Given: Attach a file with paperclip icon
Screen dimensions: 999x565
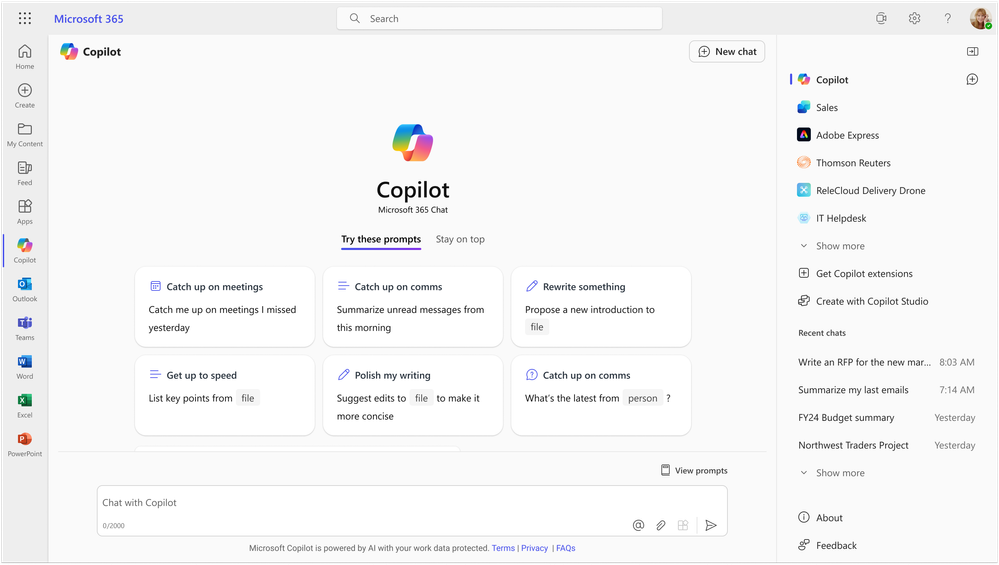Looking at the screenshot, I should pyautogui.click(x=661, y=525).
